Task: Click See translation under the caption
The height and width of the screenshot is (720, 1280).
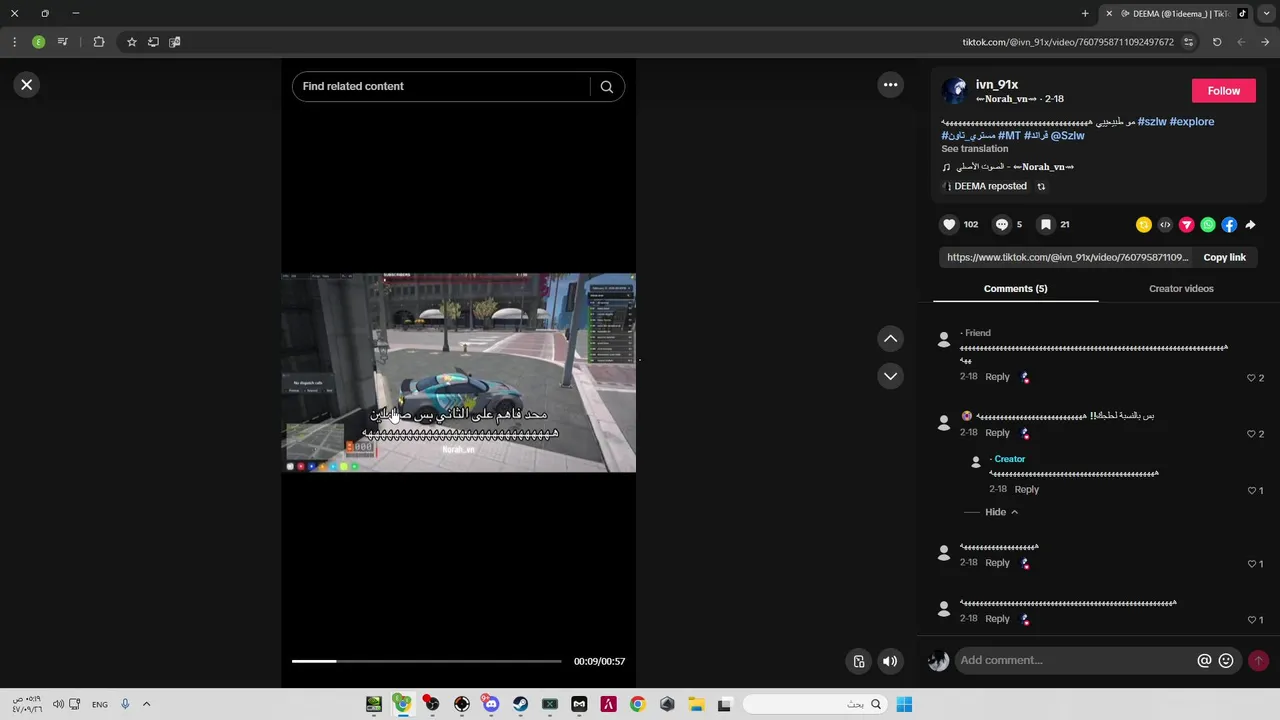Action: click(974, 149)
